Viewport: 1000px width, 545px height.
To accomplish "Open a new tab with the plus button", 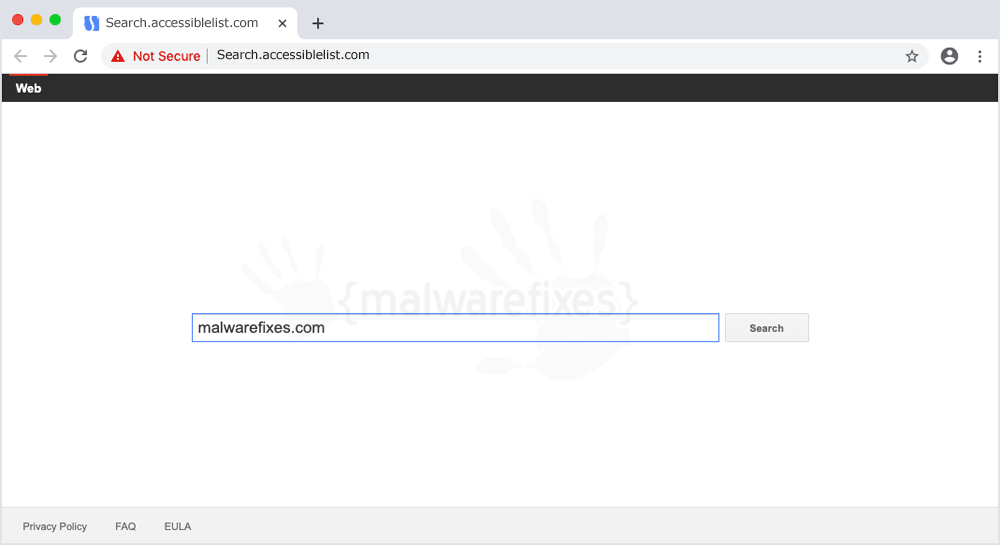I will [318, 24].
